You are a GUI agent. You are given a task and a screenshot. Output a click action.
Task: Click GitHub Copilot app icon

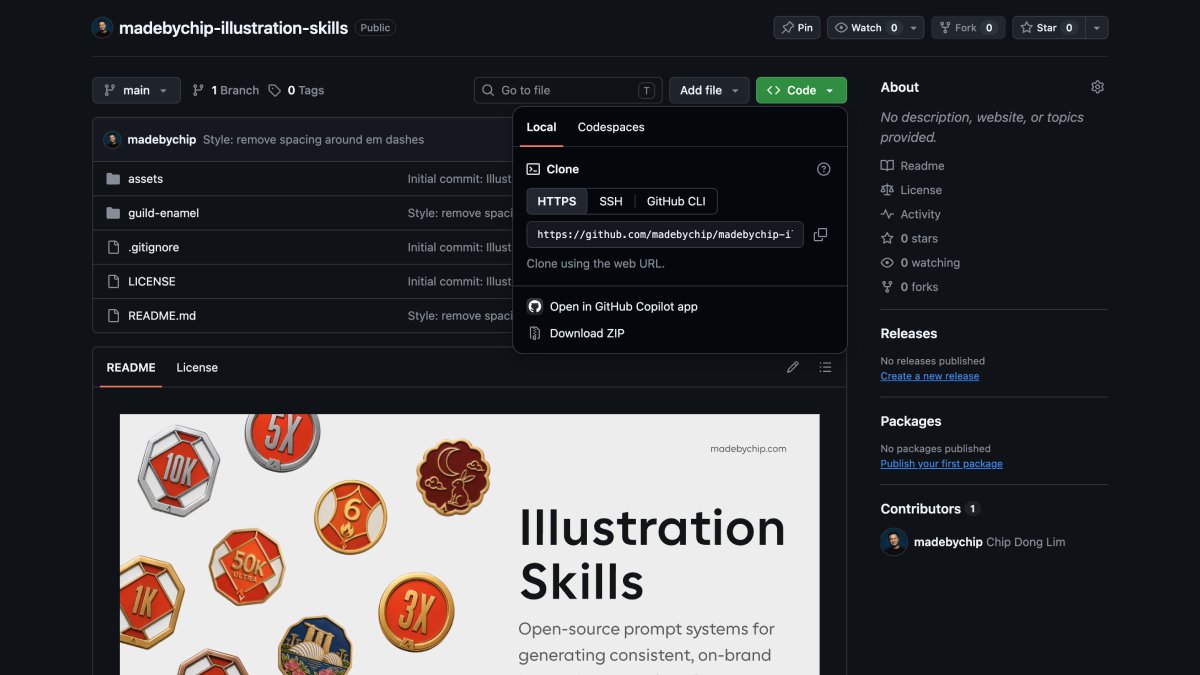coord(535,307)
